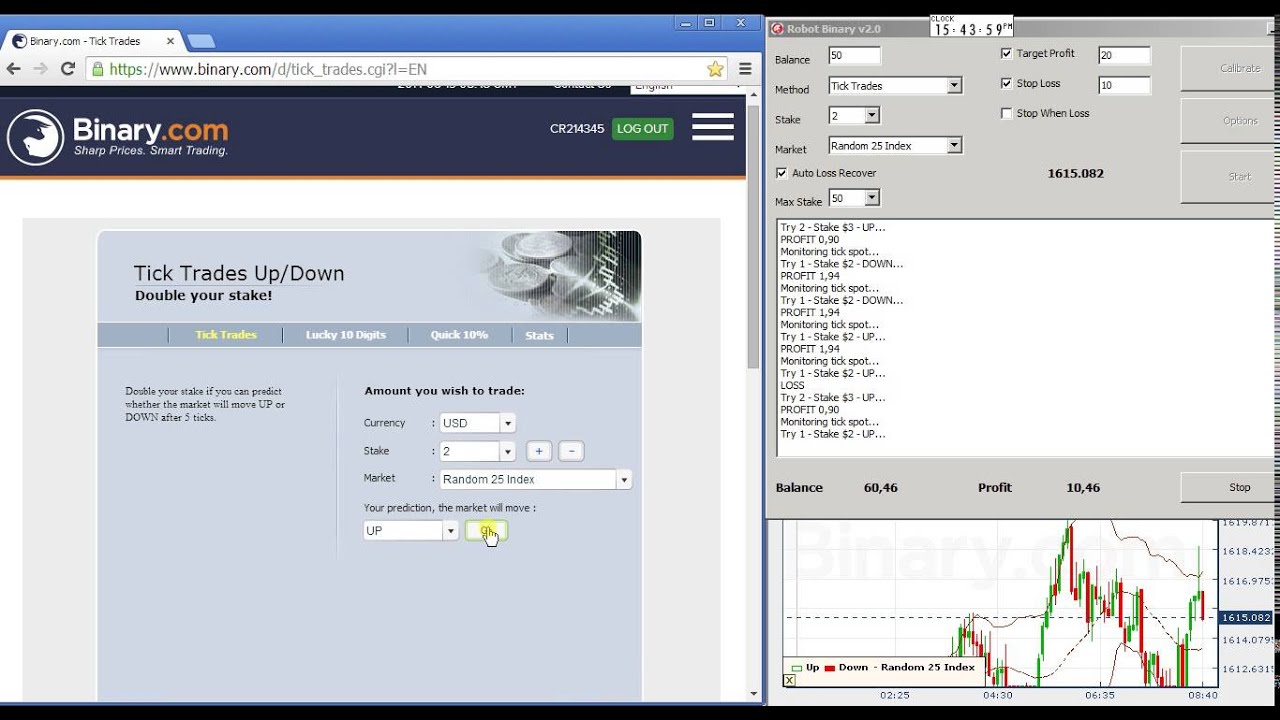
Task: Bookmark page with the star icon
Action: (715, 69)
